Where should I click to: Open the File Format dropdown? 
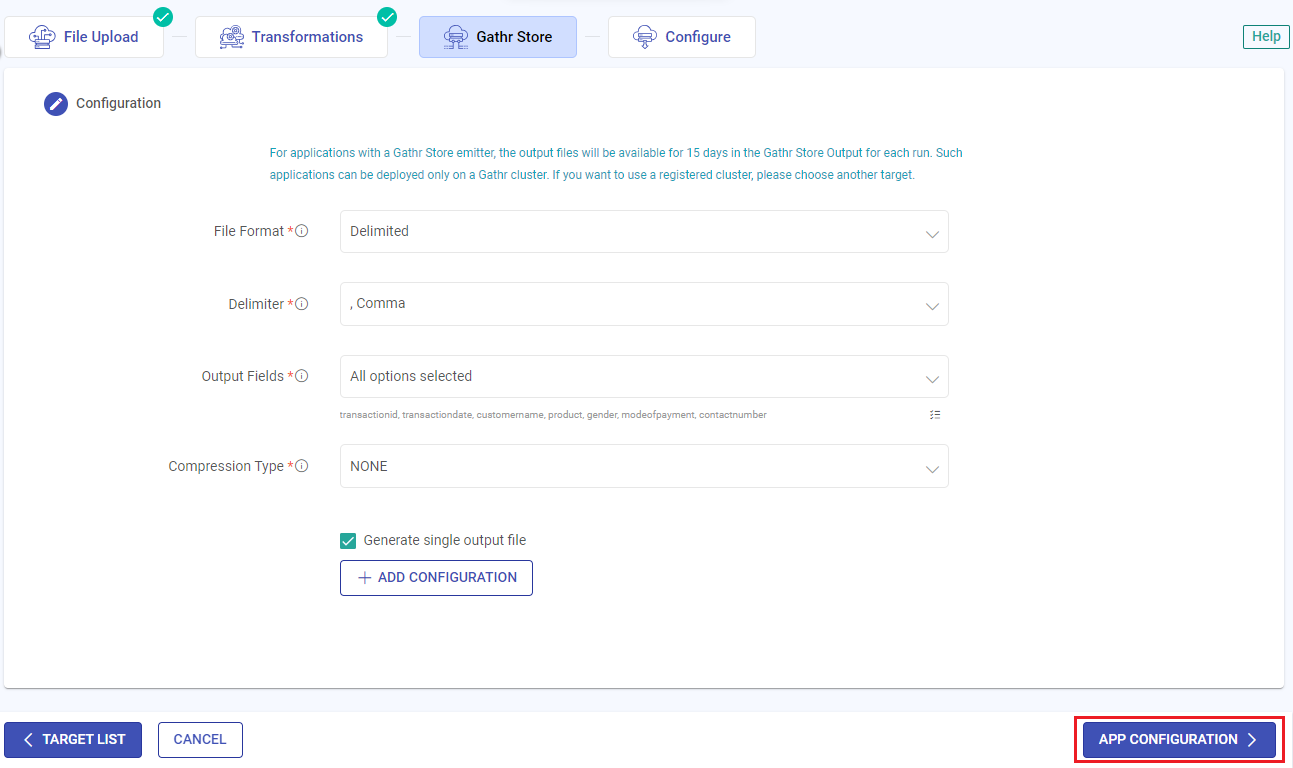[644, 232]
